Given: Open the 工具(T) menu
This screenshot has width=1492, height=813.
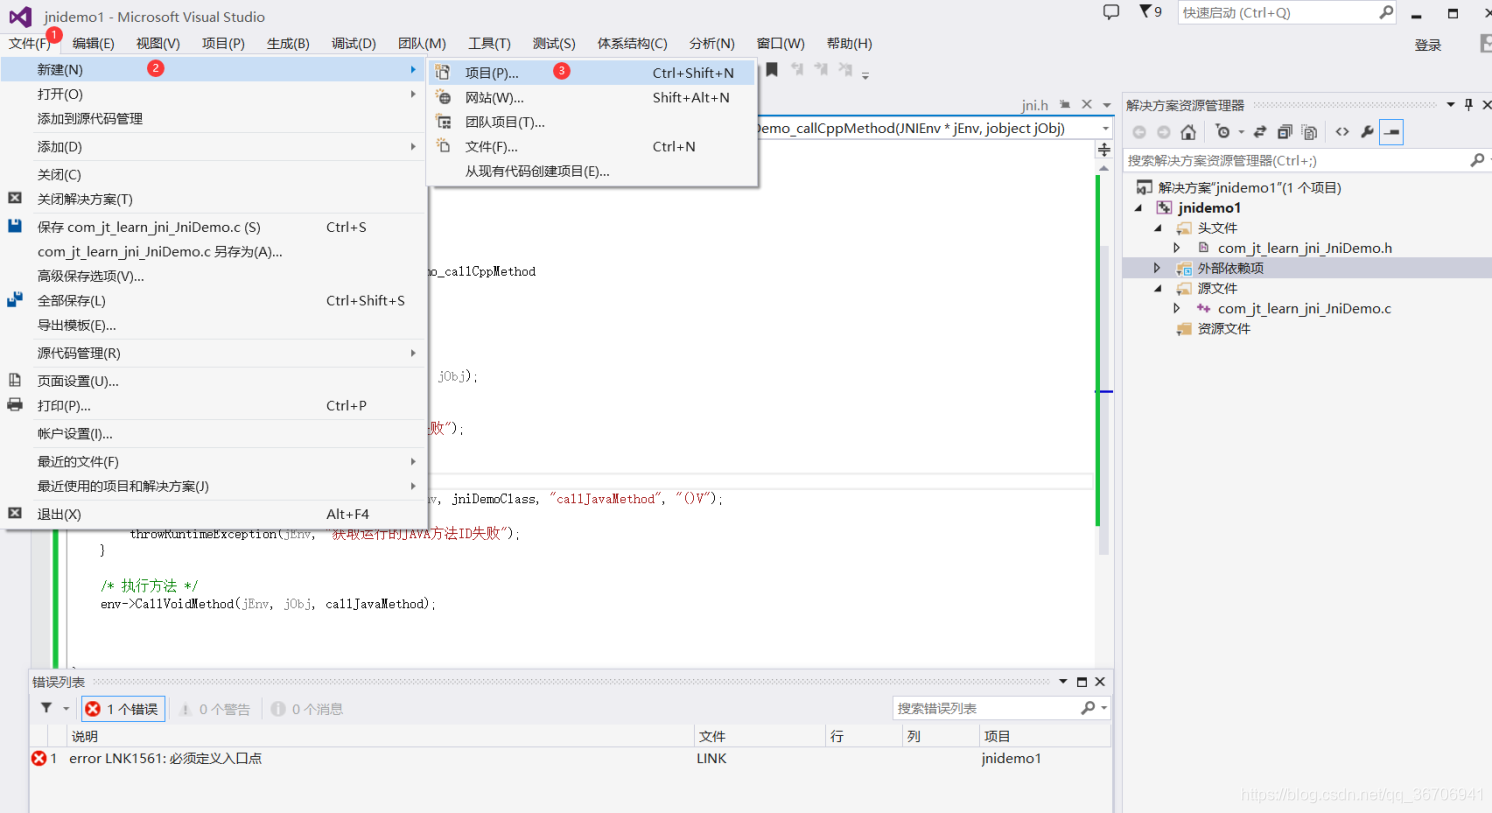Looking at the screenshot, I should 489,43.
